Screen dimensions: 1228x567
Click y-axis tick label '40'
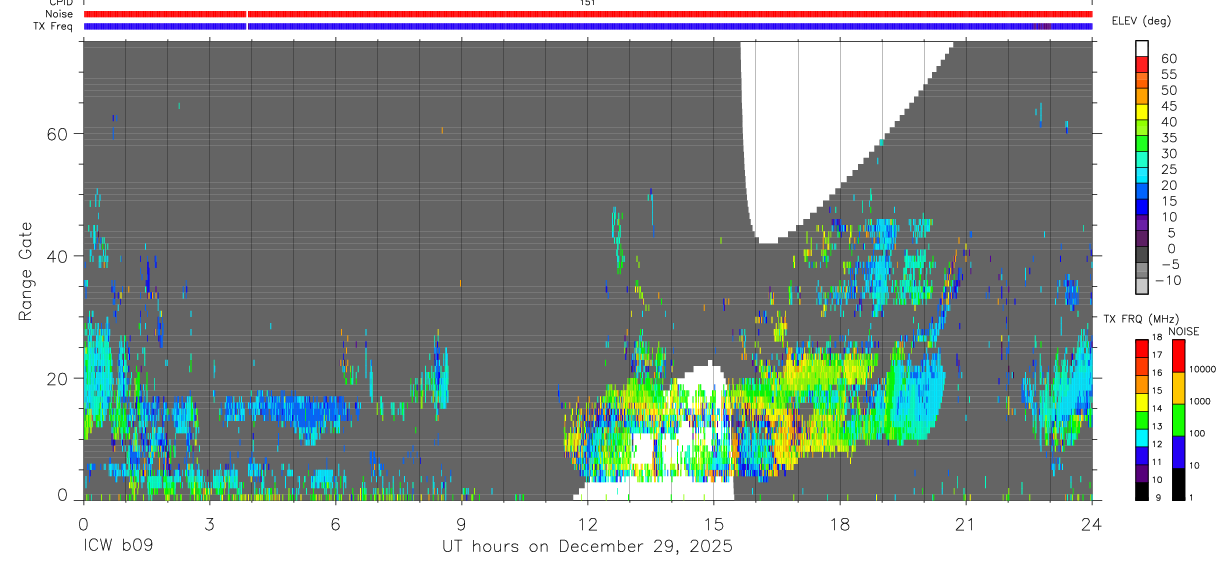[57, 256]
